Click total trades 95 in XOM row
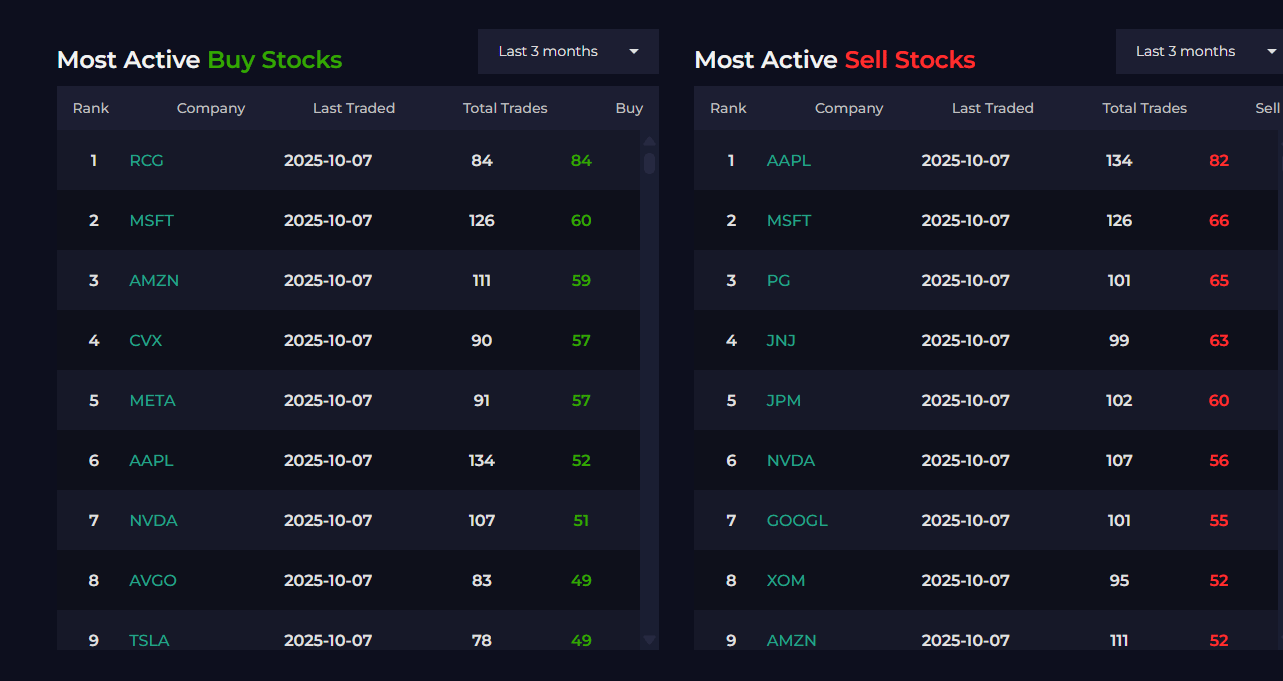Viewport: 1283px width, 681px height. click(x=1119, y=580)
